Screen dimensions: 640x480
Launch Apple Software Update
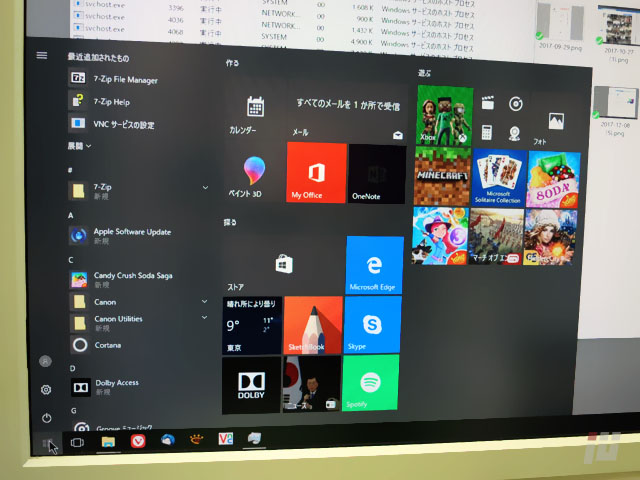click(120, 236)
